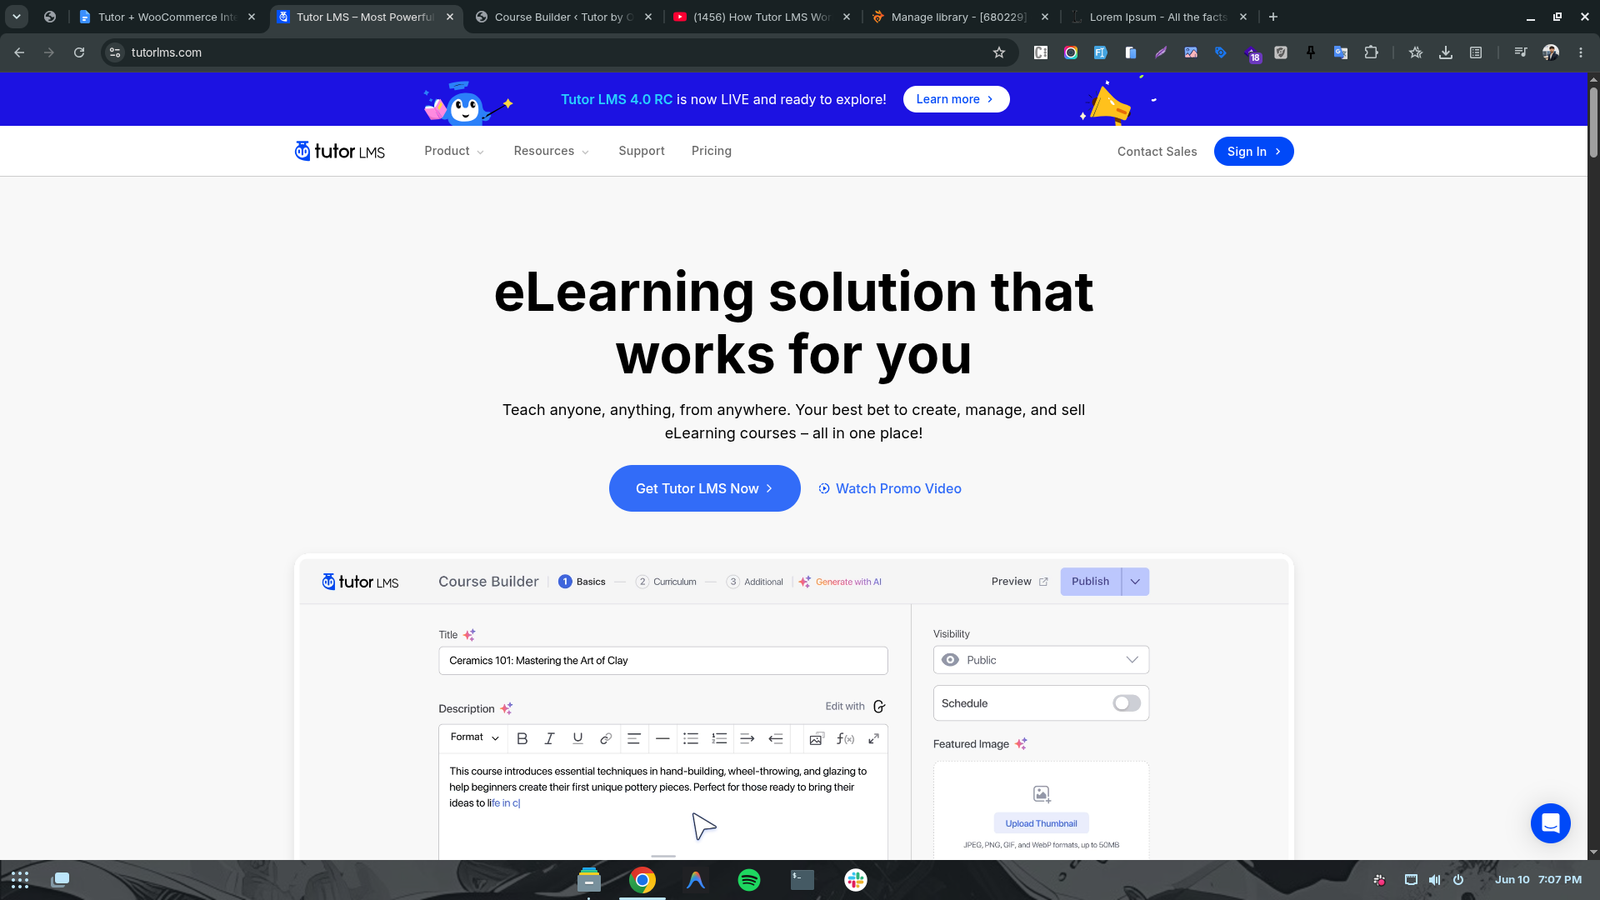Expand the Publish options arrow
This screenshot has height=900, width=1600.
(x=1135, y=582)
